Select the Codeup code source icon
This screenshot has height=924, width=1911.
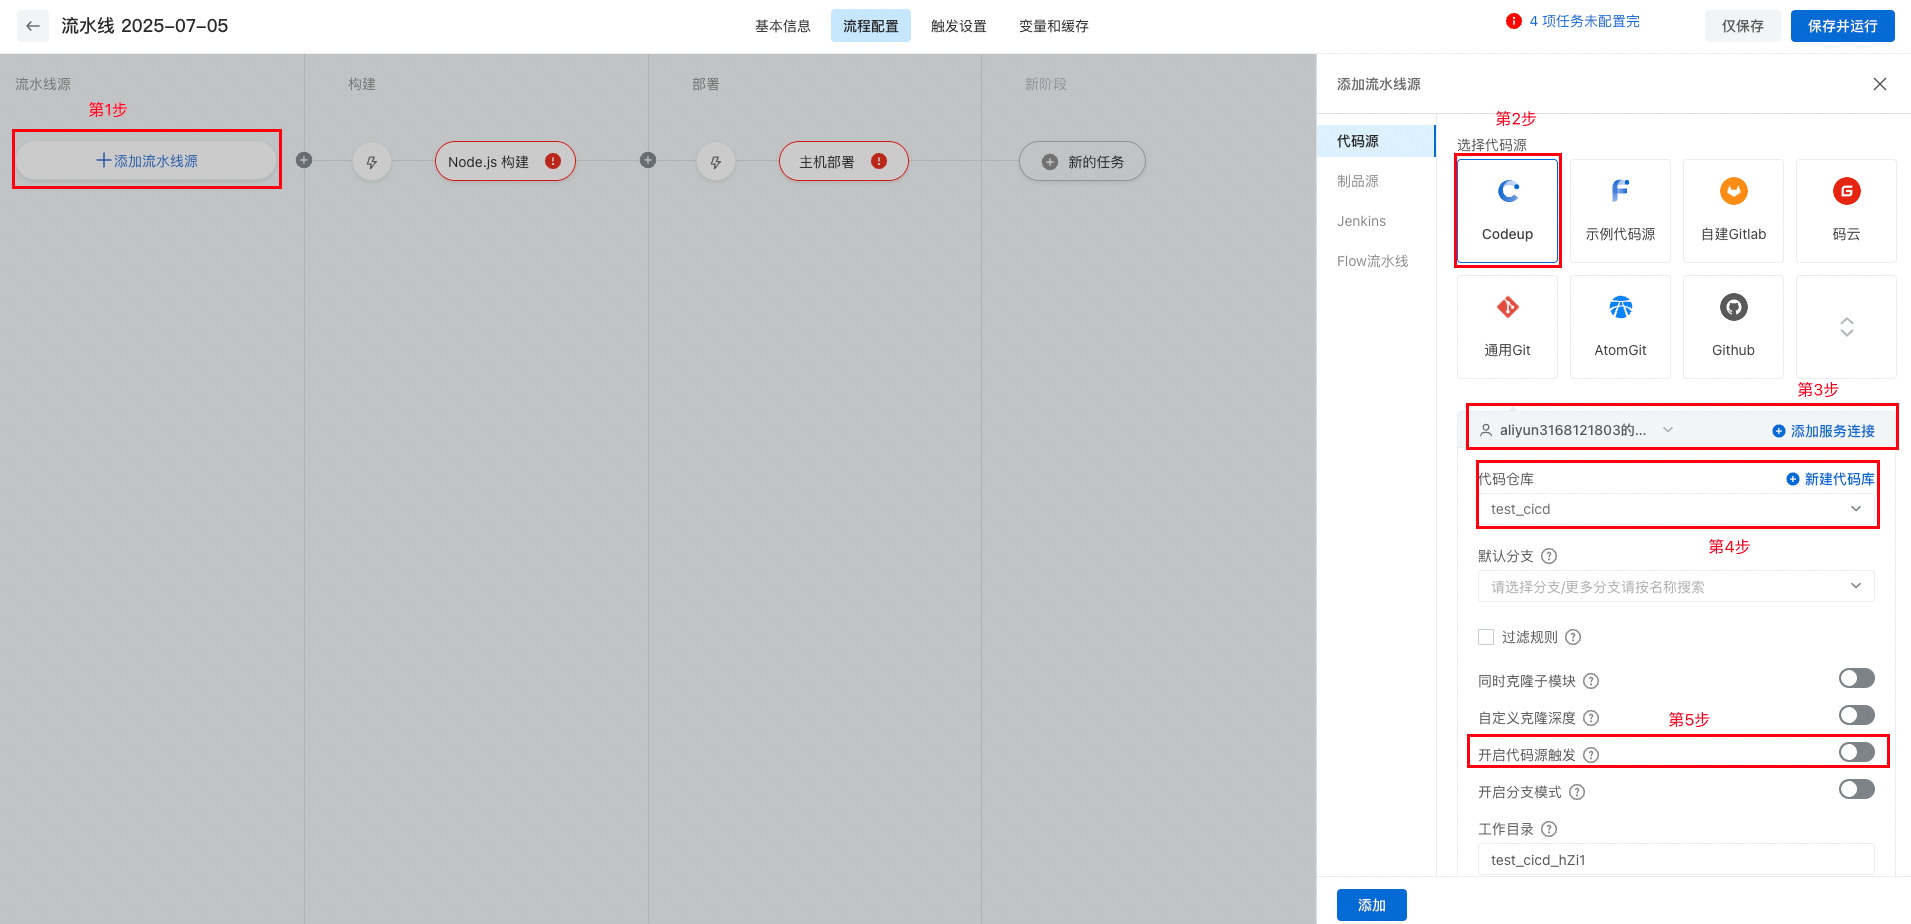(x=1507, y=192)
